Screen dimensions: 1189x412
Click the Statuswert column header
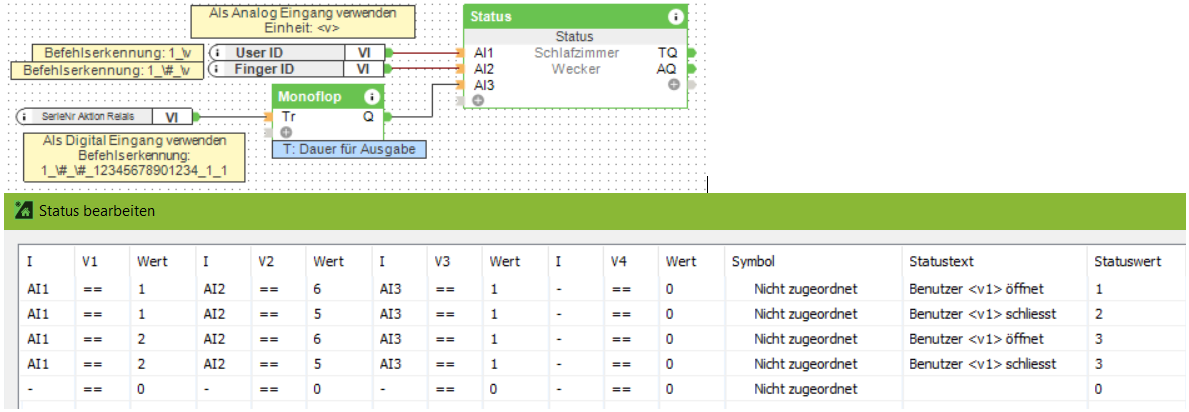pyautogui.click(x=1135, y=262)
